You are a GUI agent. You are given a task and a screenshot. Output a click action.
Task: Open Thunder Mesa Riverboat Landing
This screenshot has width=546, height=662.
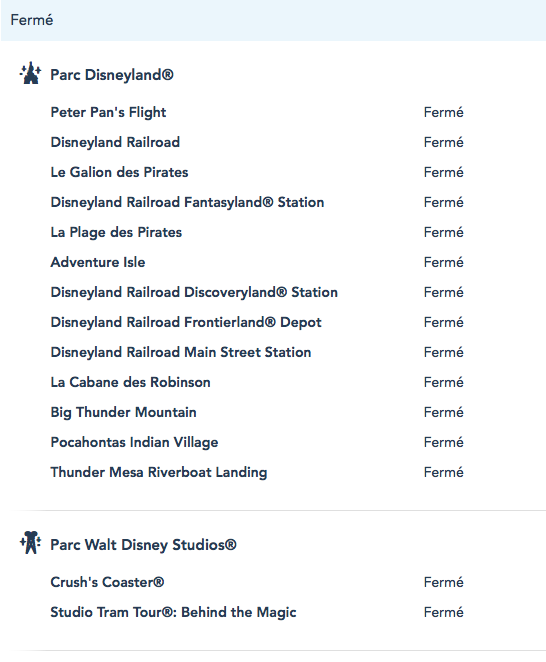pos(159,472)
